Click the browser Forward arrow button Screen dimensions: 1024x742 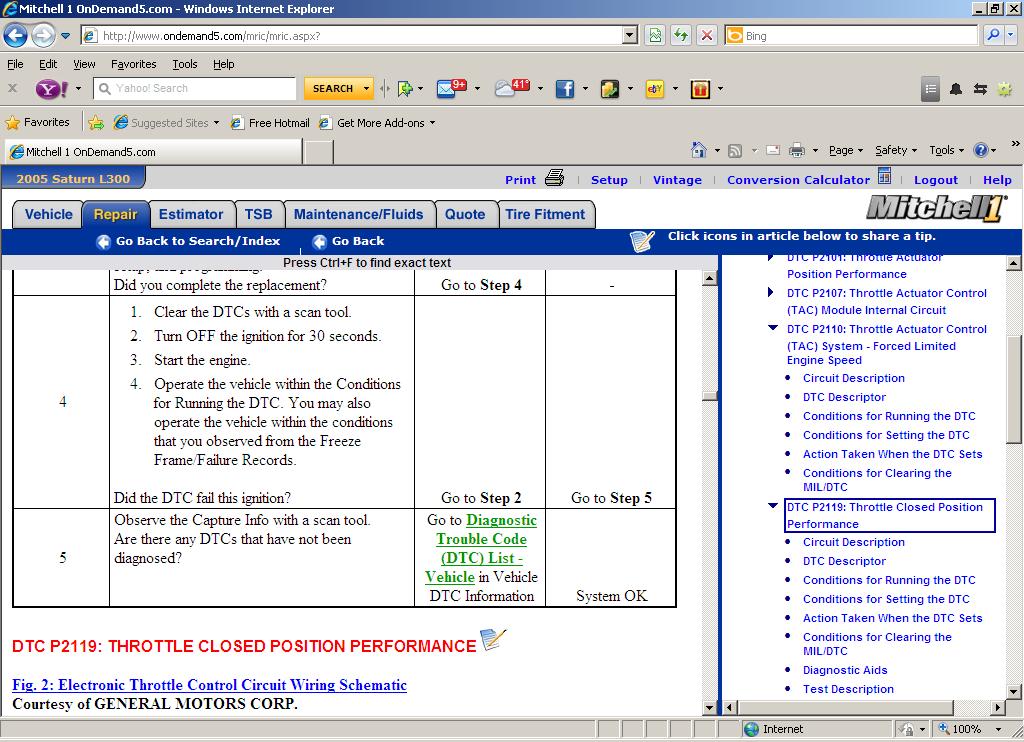click(43, 35)
